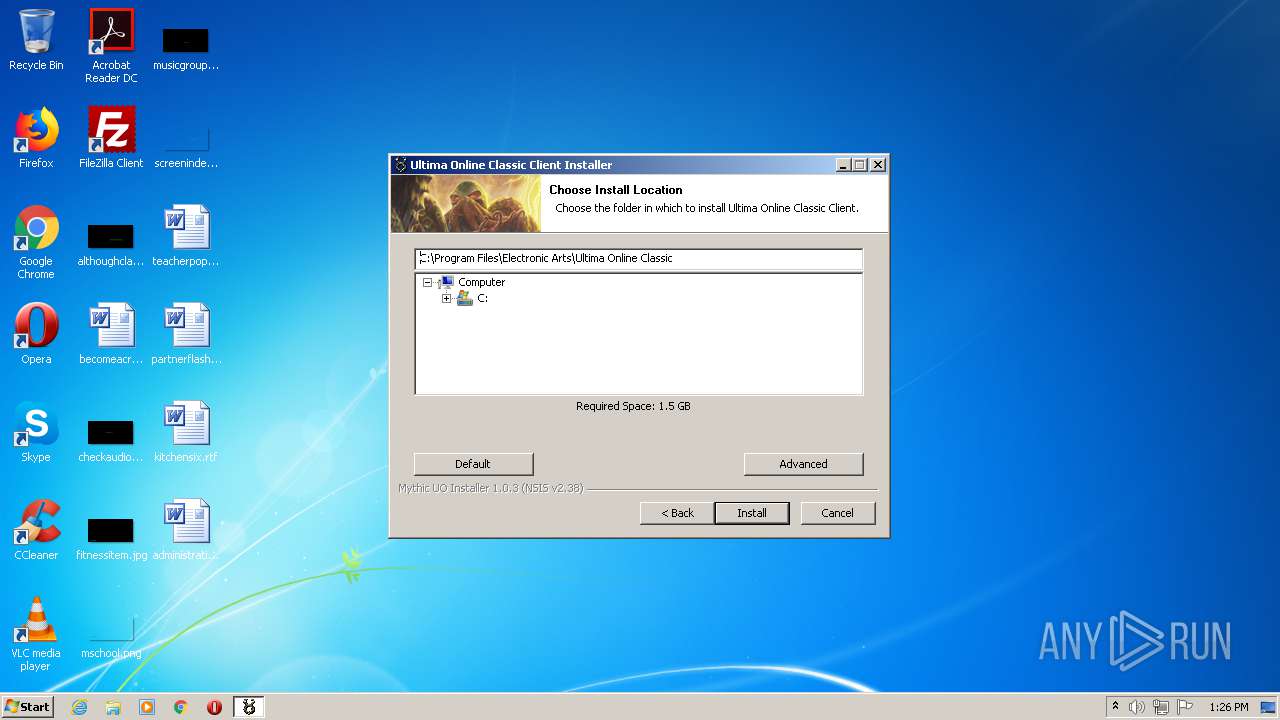Select the mschool.png image file
This screenshot has width=1280, height=720.
pyautogui.click(x=111, y=638)
